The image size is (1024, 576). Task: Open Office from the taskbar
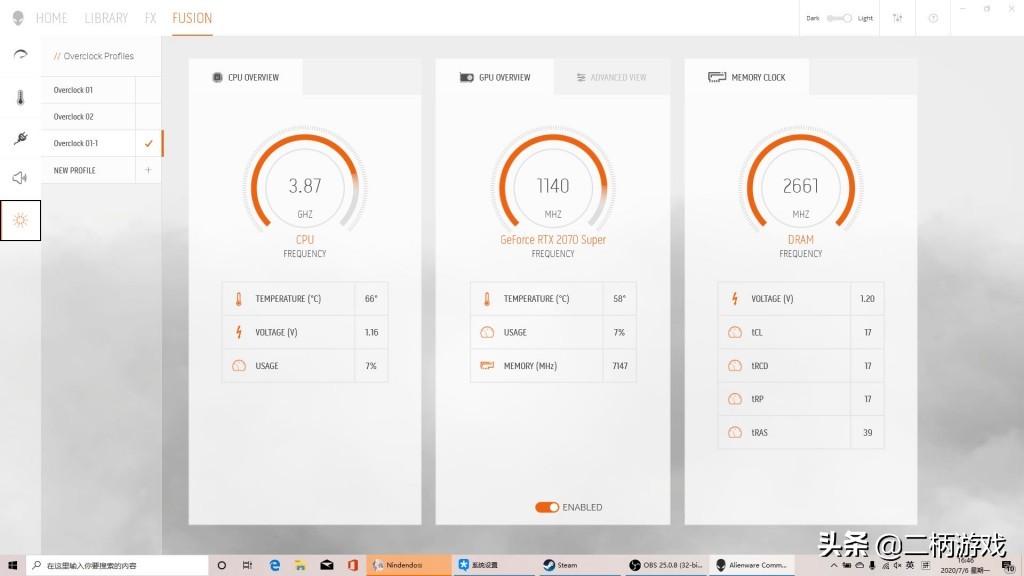(x=353, y=565)
